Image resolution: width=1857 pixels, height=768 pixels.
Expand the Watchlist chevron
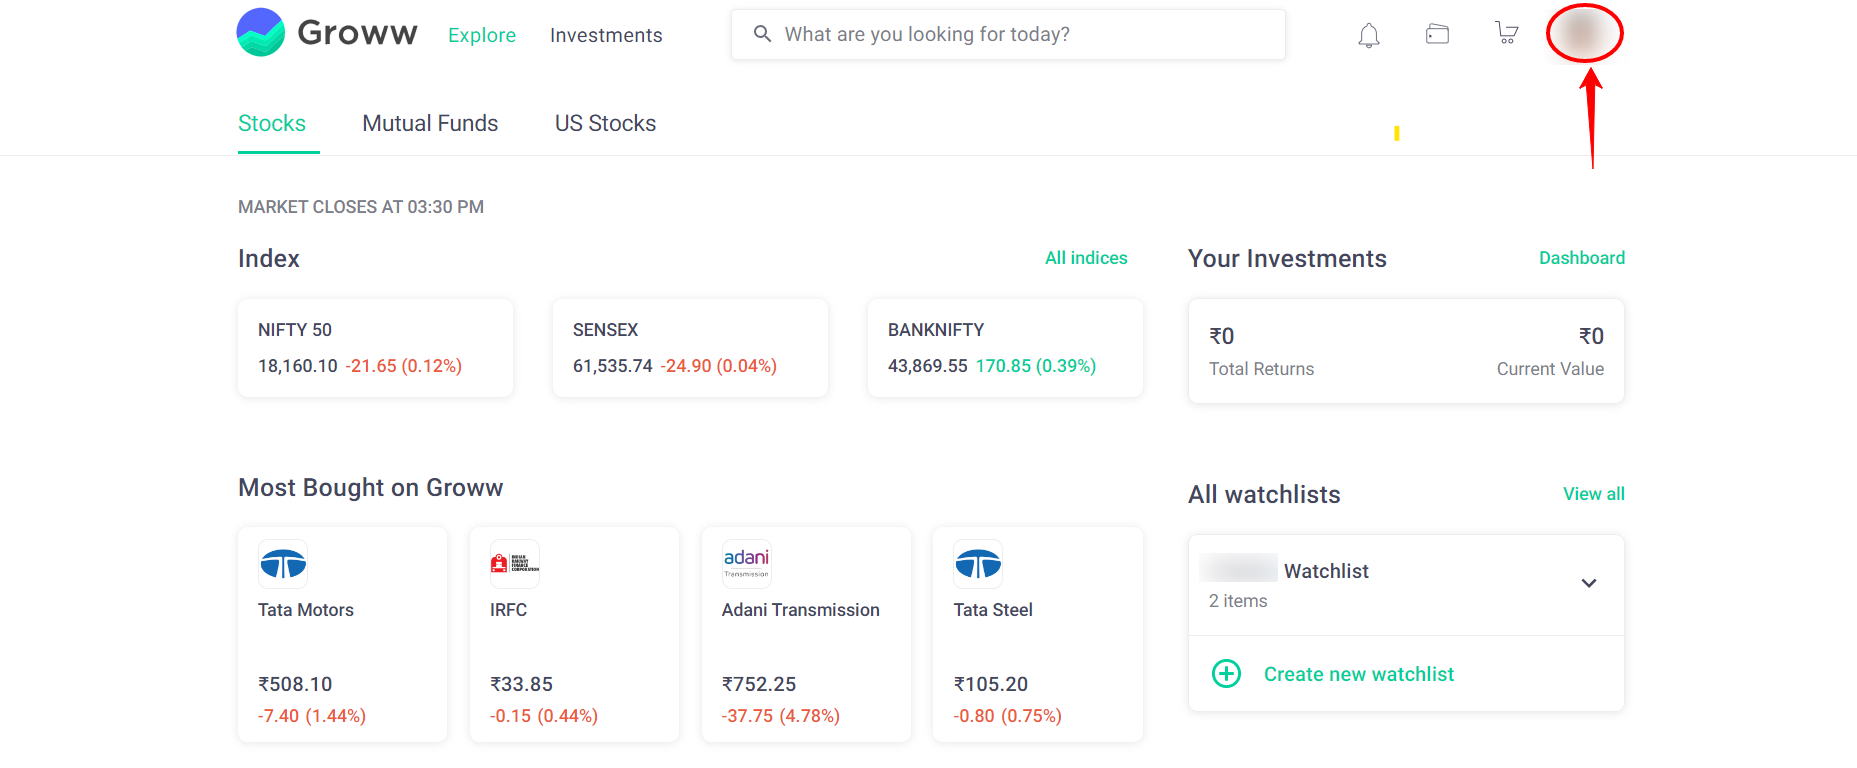[1588, 583]
